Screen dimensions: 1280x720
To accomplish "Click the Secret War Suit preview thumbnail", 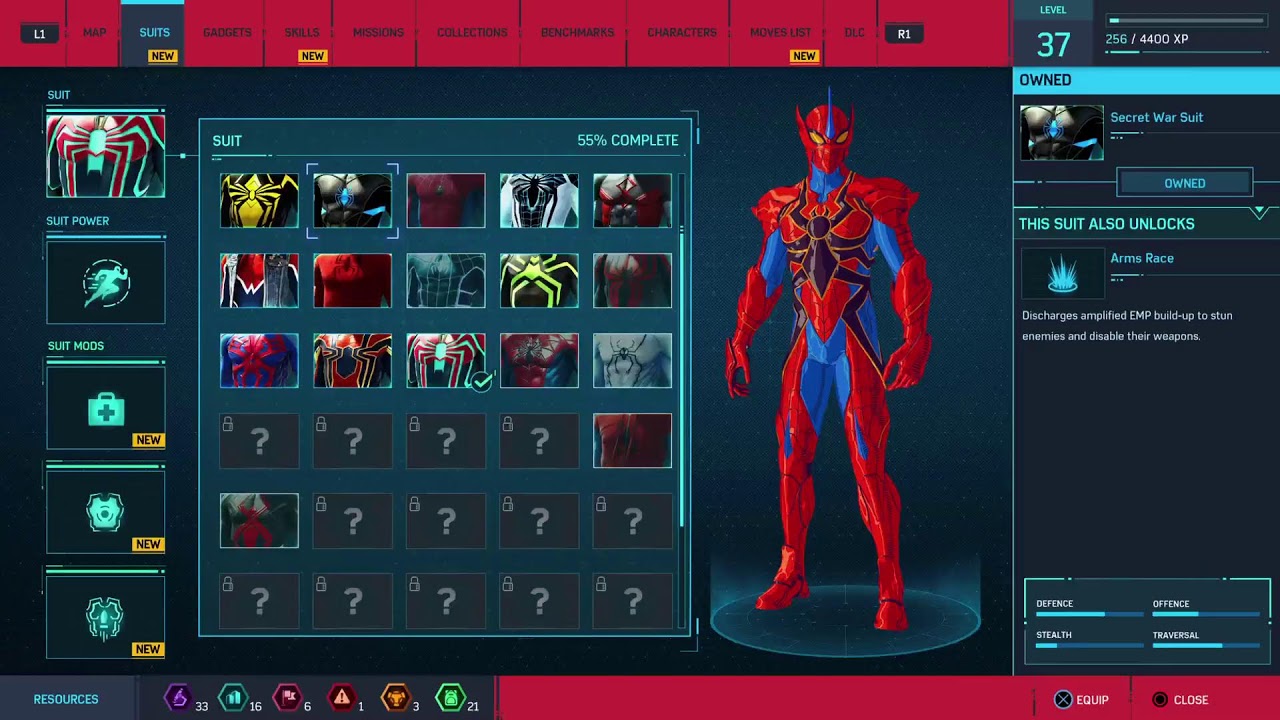I will [x=1062, y=133].
